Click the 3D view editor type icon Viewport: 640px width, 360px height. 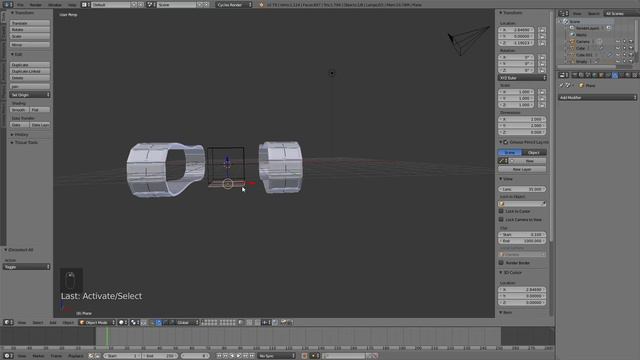8,322
